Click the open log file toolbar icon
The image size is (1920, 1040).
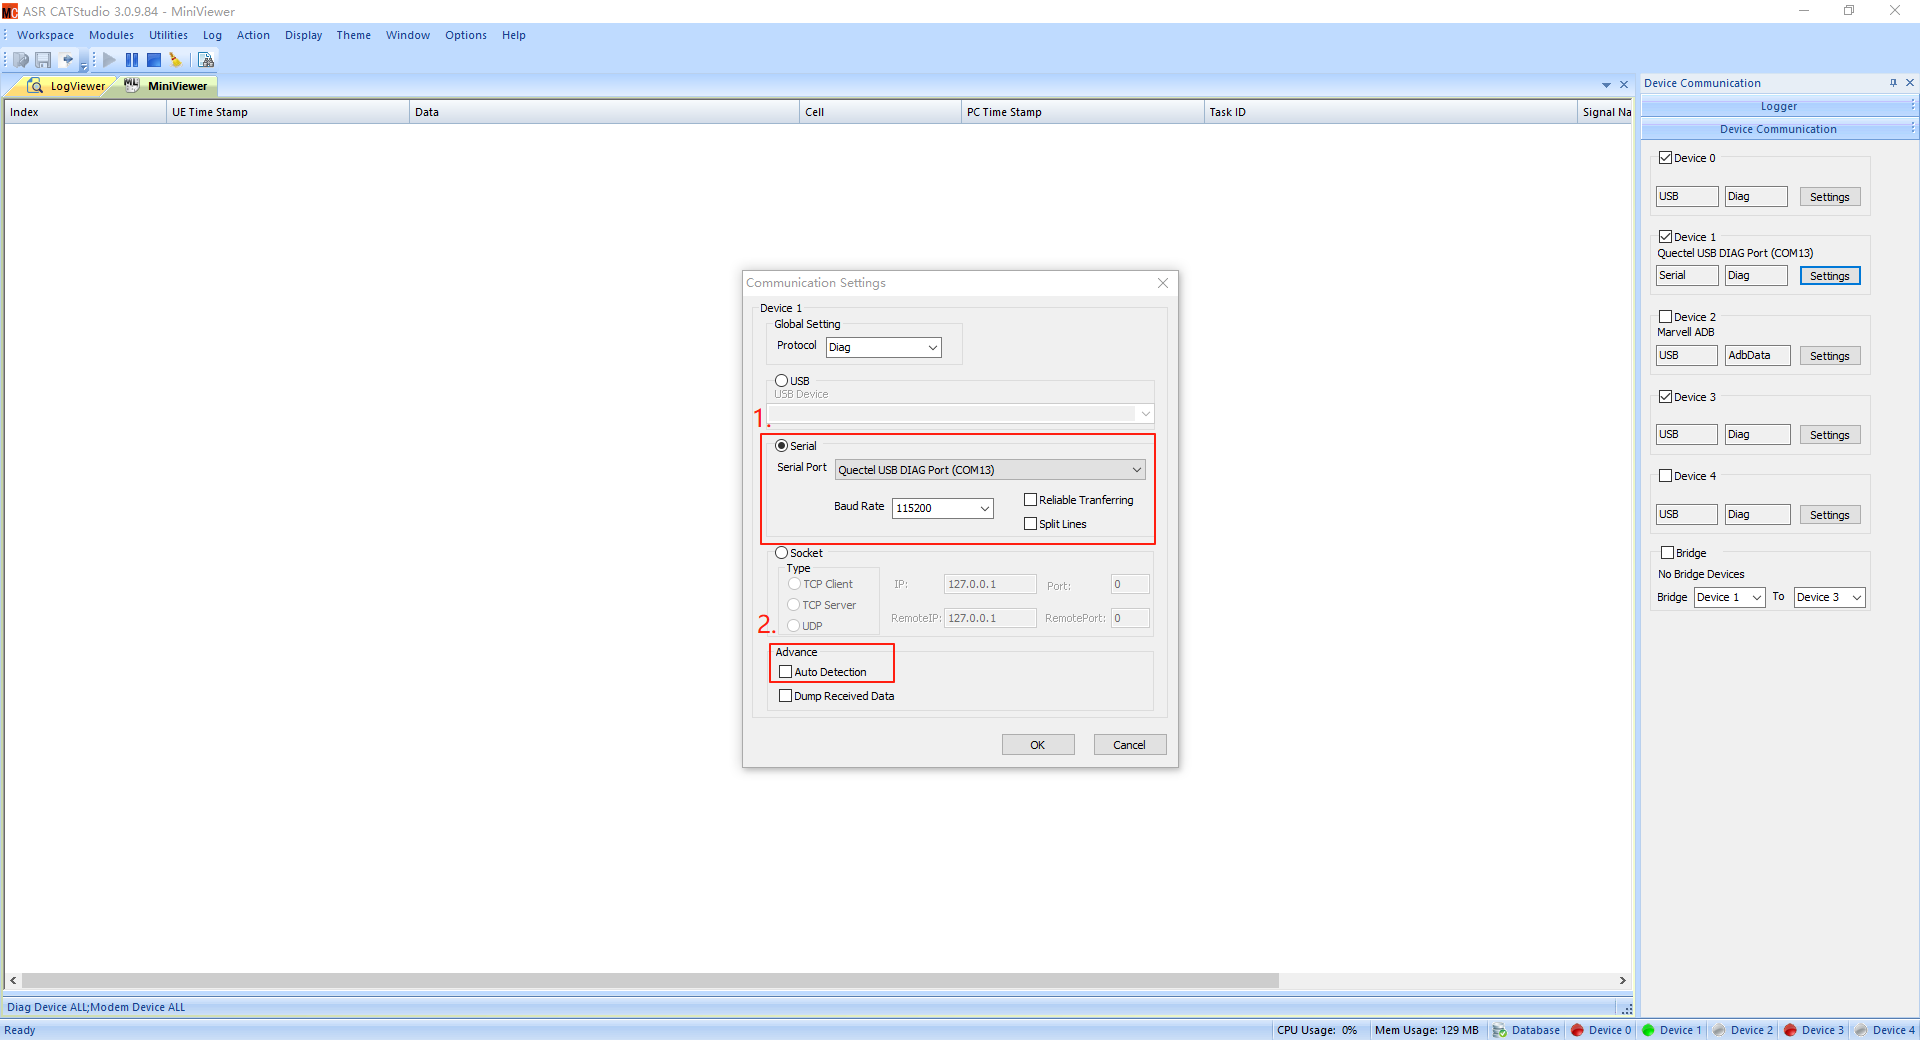click(21, 60)
